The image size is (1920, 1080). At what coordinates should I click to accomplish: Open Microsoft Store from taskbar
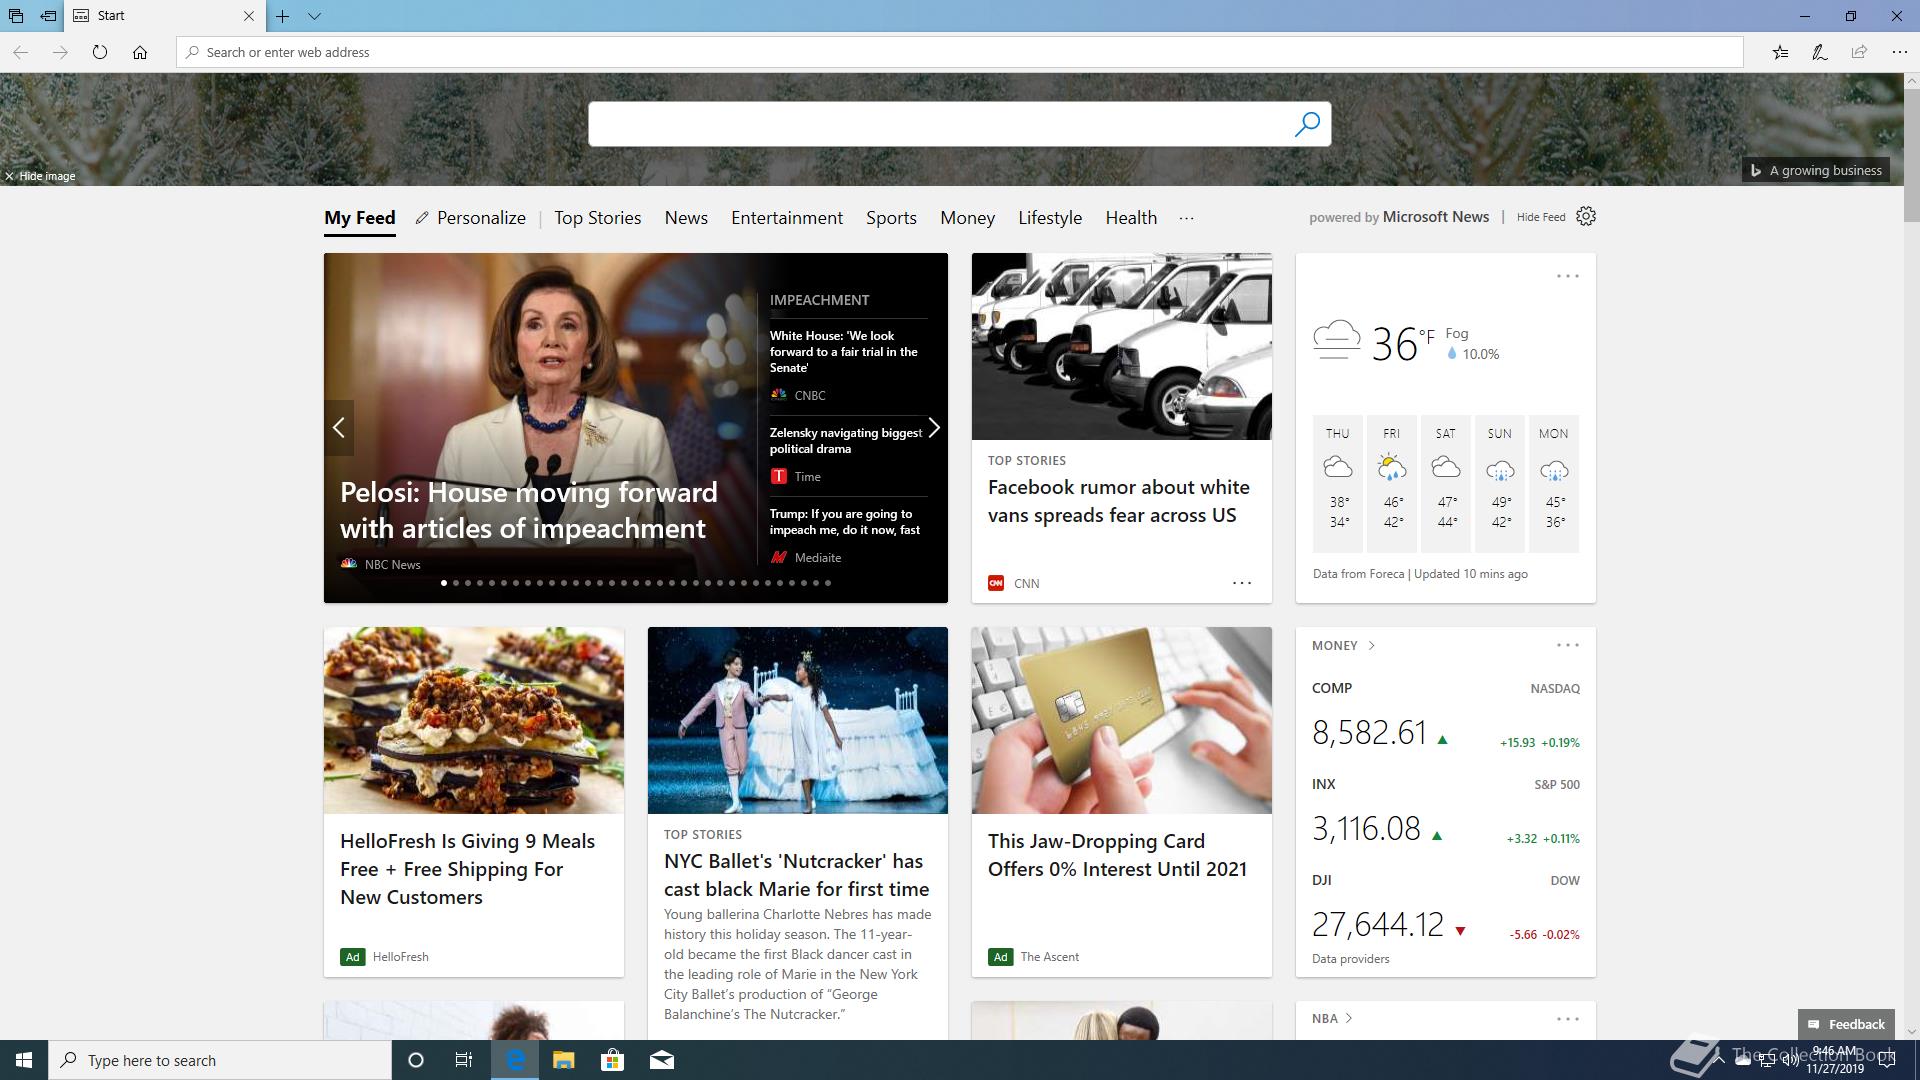(x=612, y=1060)
